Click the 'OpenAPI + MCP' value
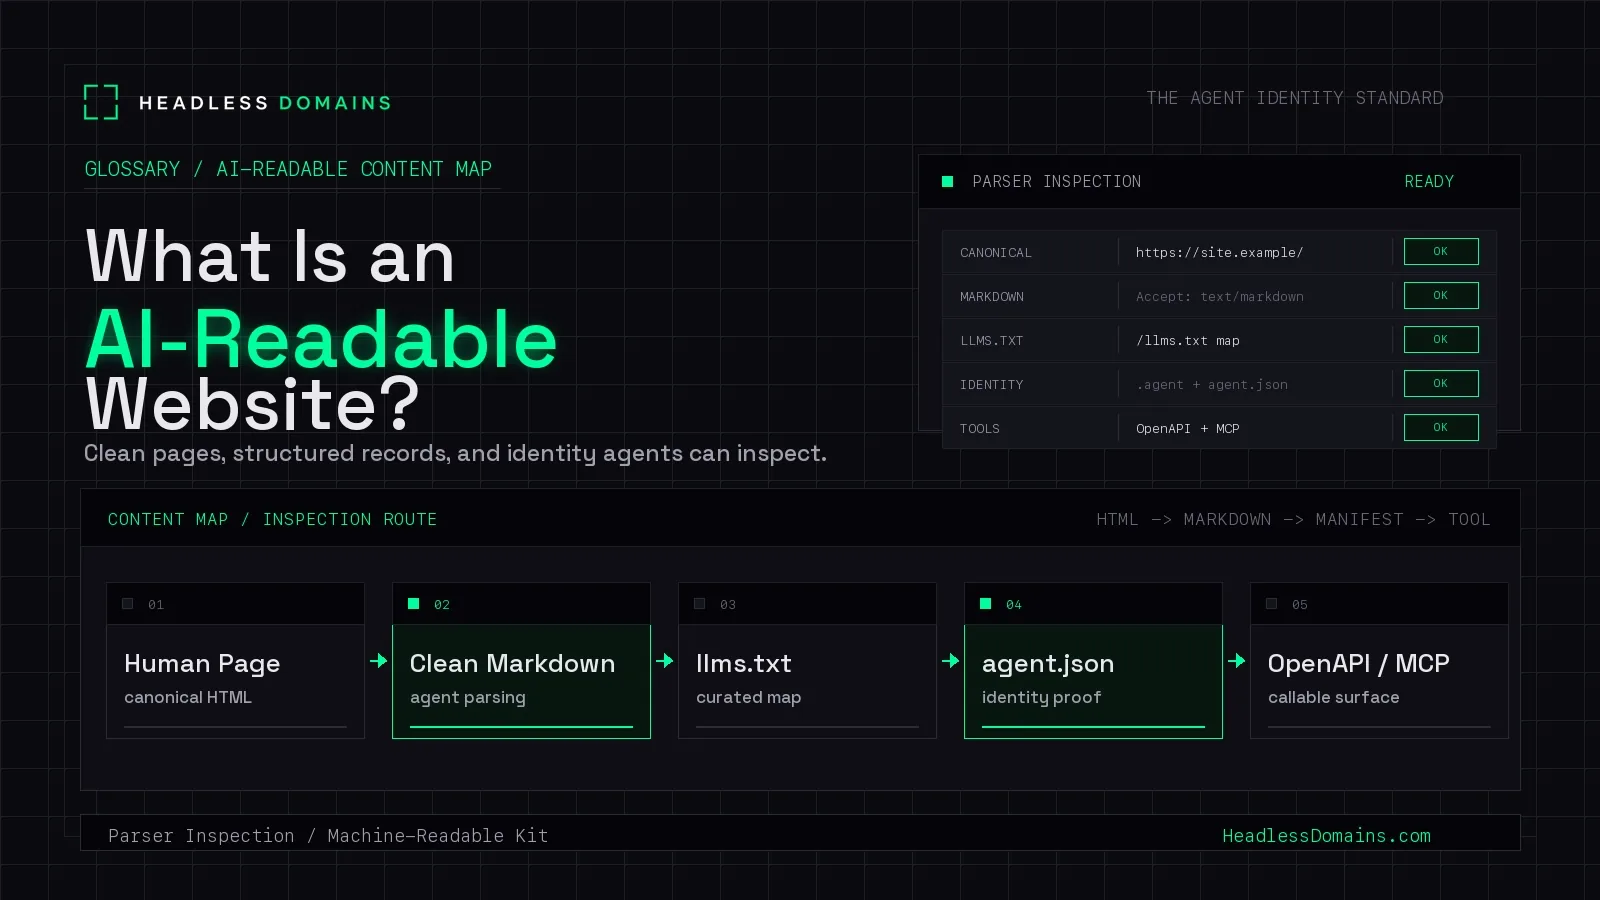 1188,429
